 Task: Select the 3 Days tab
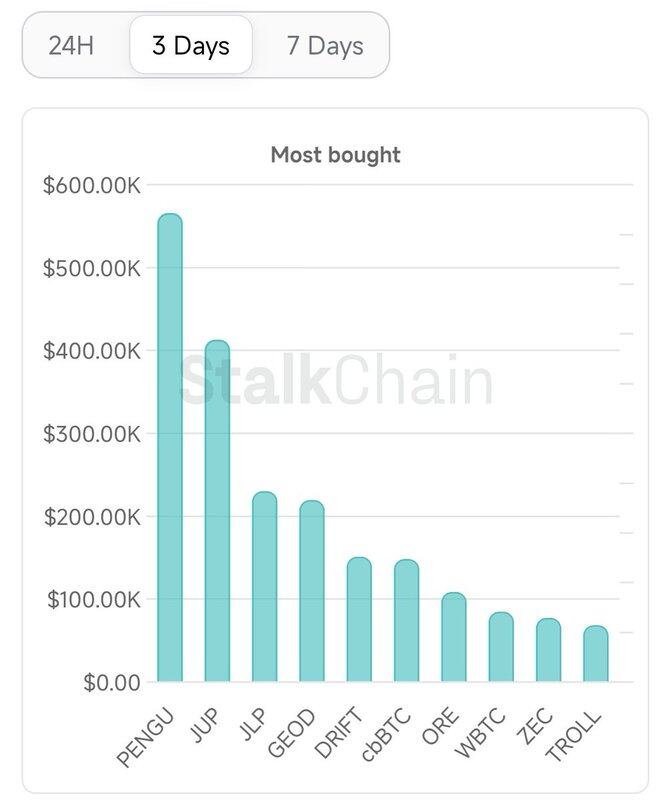point(190,46)
